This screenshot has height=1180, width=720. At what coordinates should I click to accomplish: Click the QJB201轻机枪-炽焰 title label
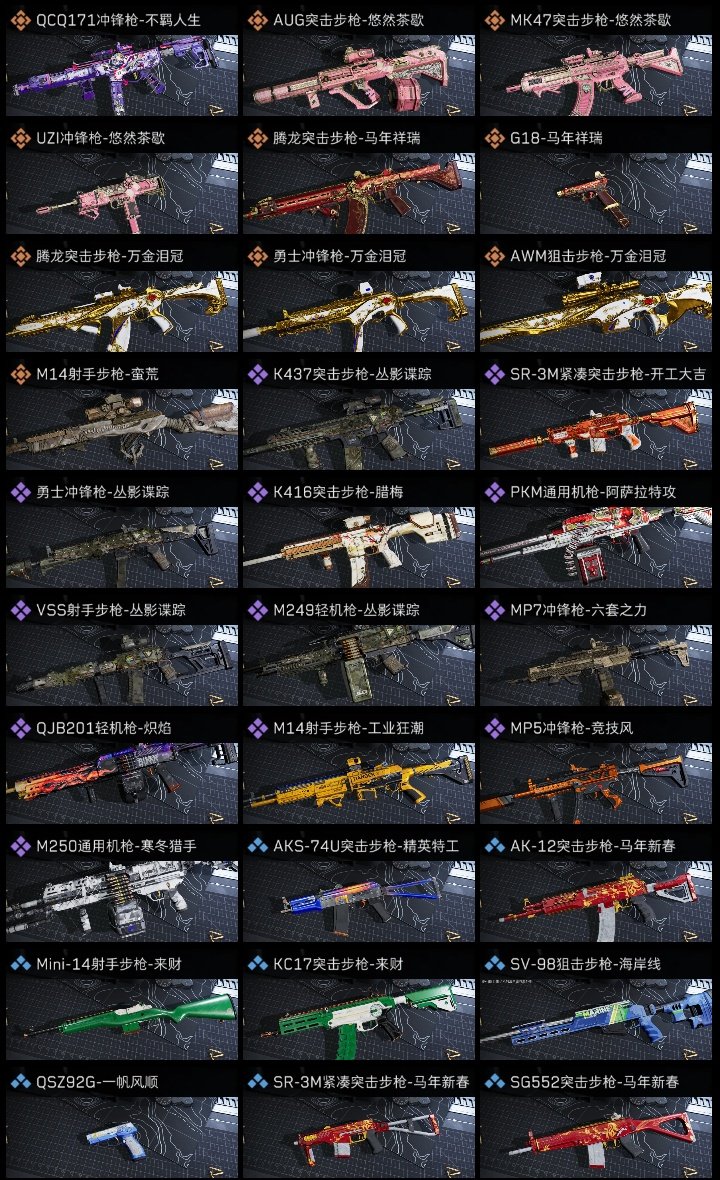(104, 728)
